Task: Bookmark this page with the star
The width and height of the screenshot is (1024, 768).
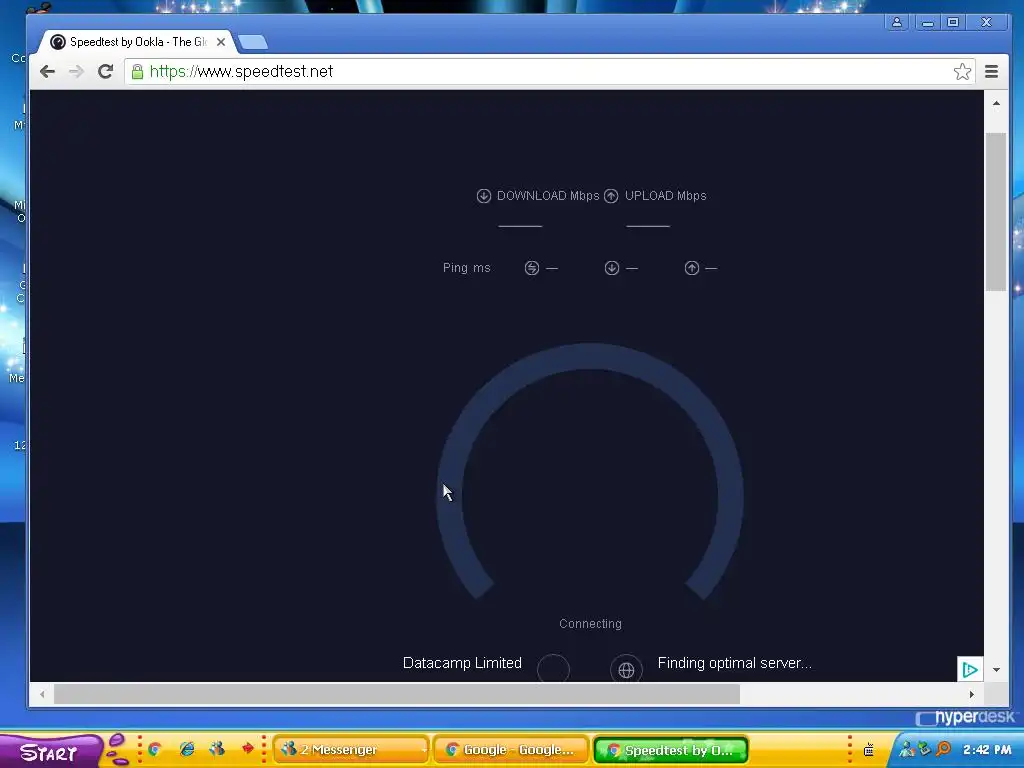Action: [962, 72]
